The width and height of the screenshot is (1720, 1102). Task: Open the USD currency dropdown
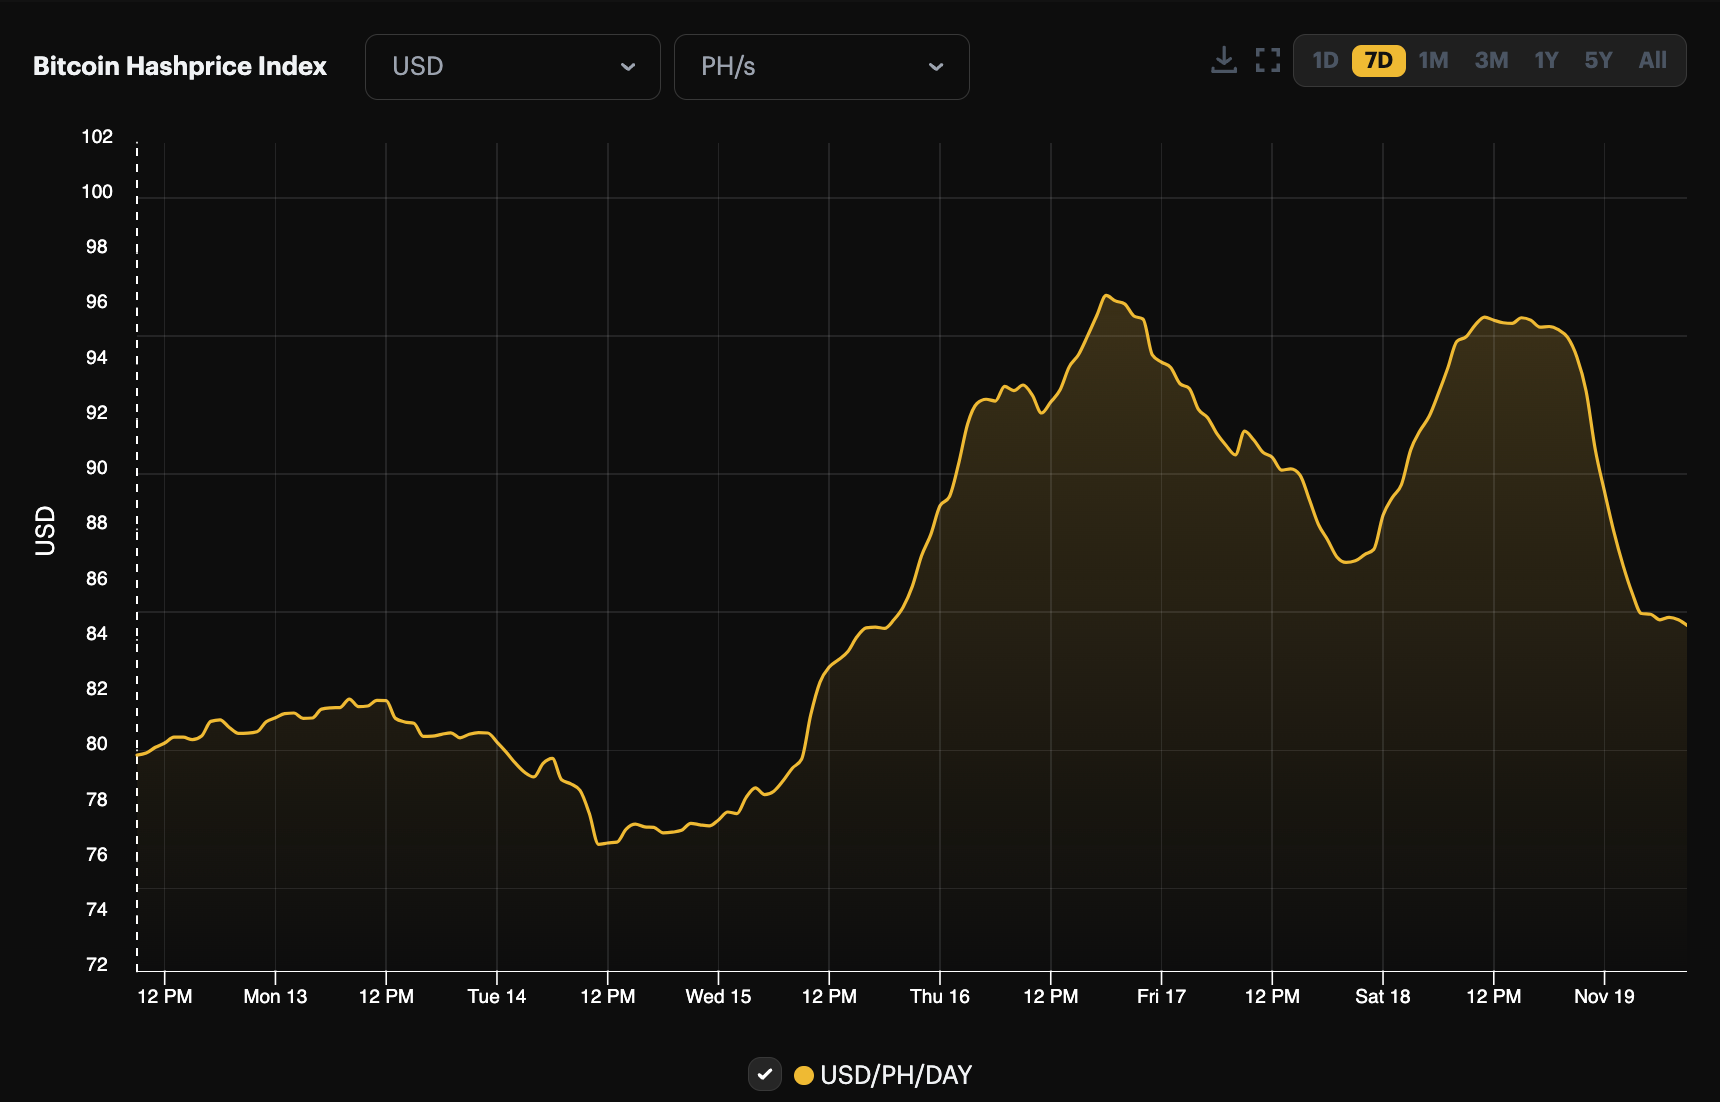click(x=512, y=66)
